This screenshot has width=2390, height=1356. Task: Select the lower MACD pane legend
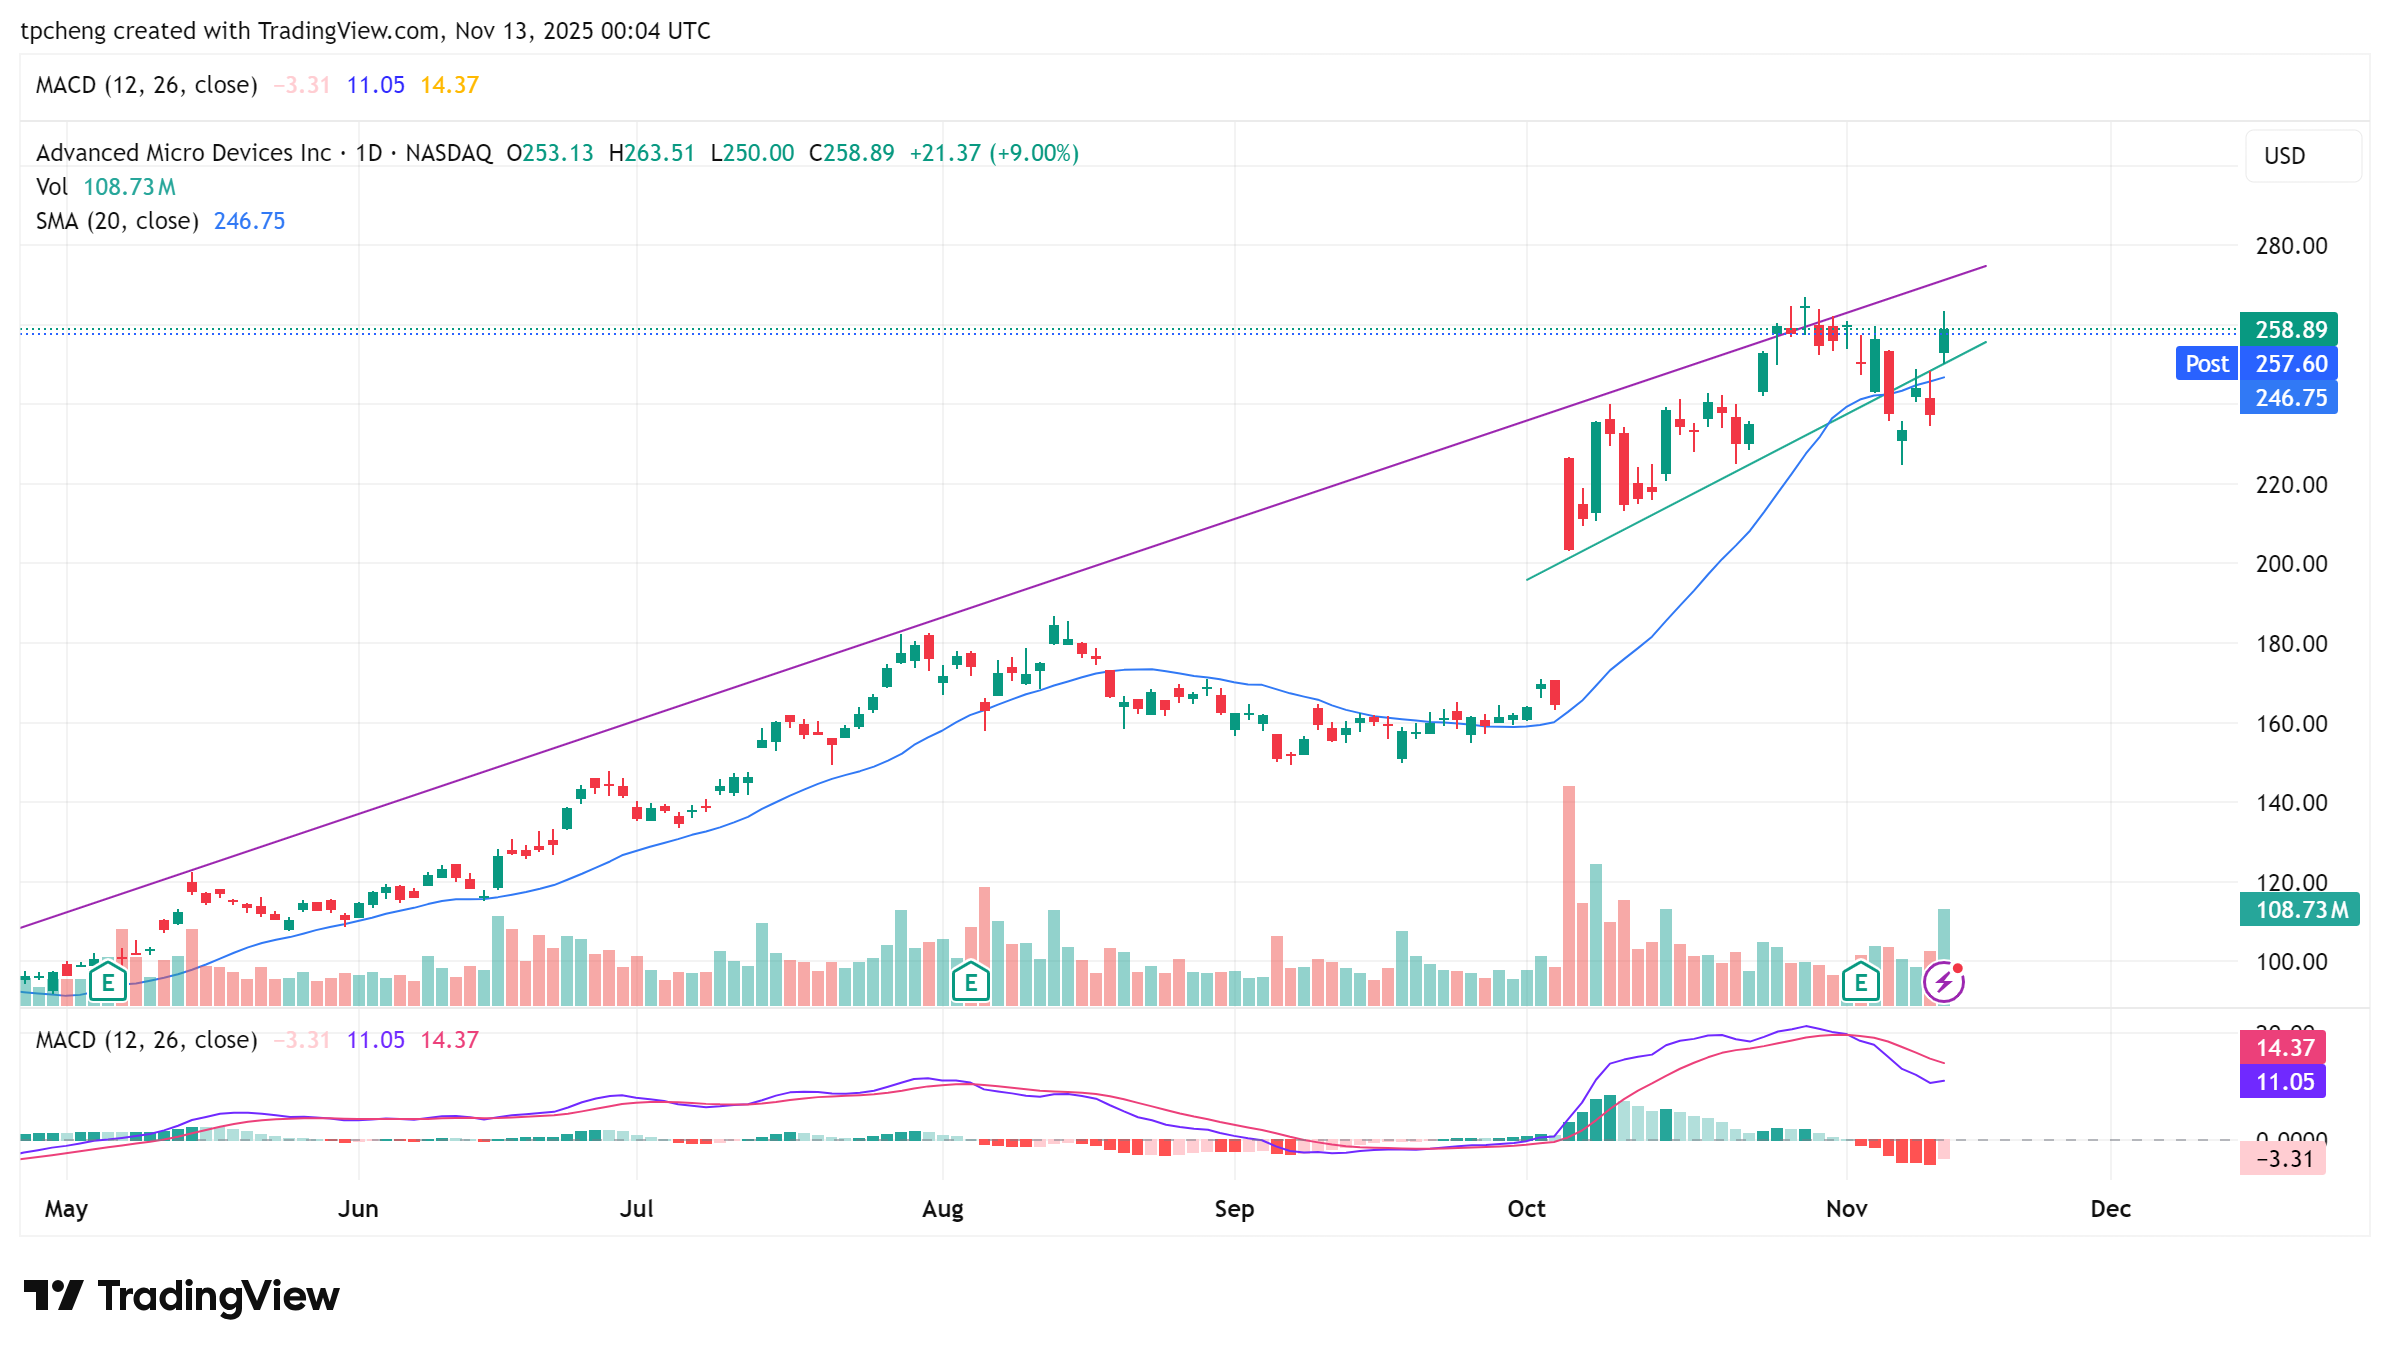tap(146, 1040)
